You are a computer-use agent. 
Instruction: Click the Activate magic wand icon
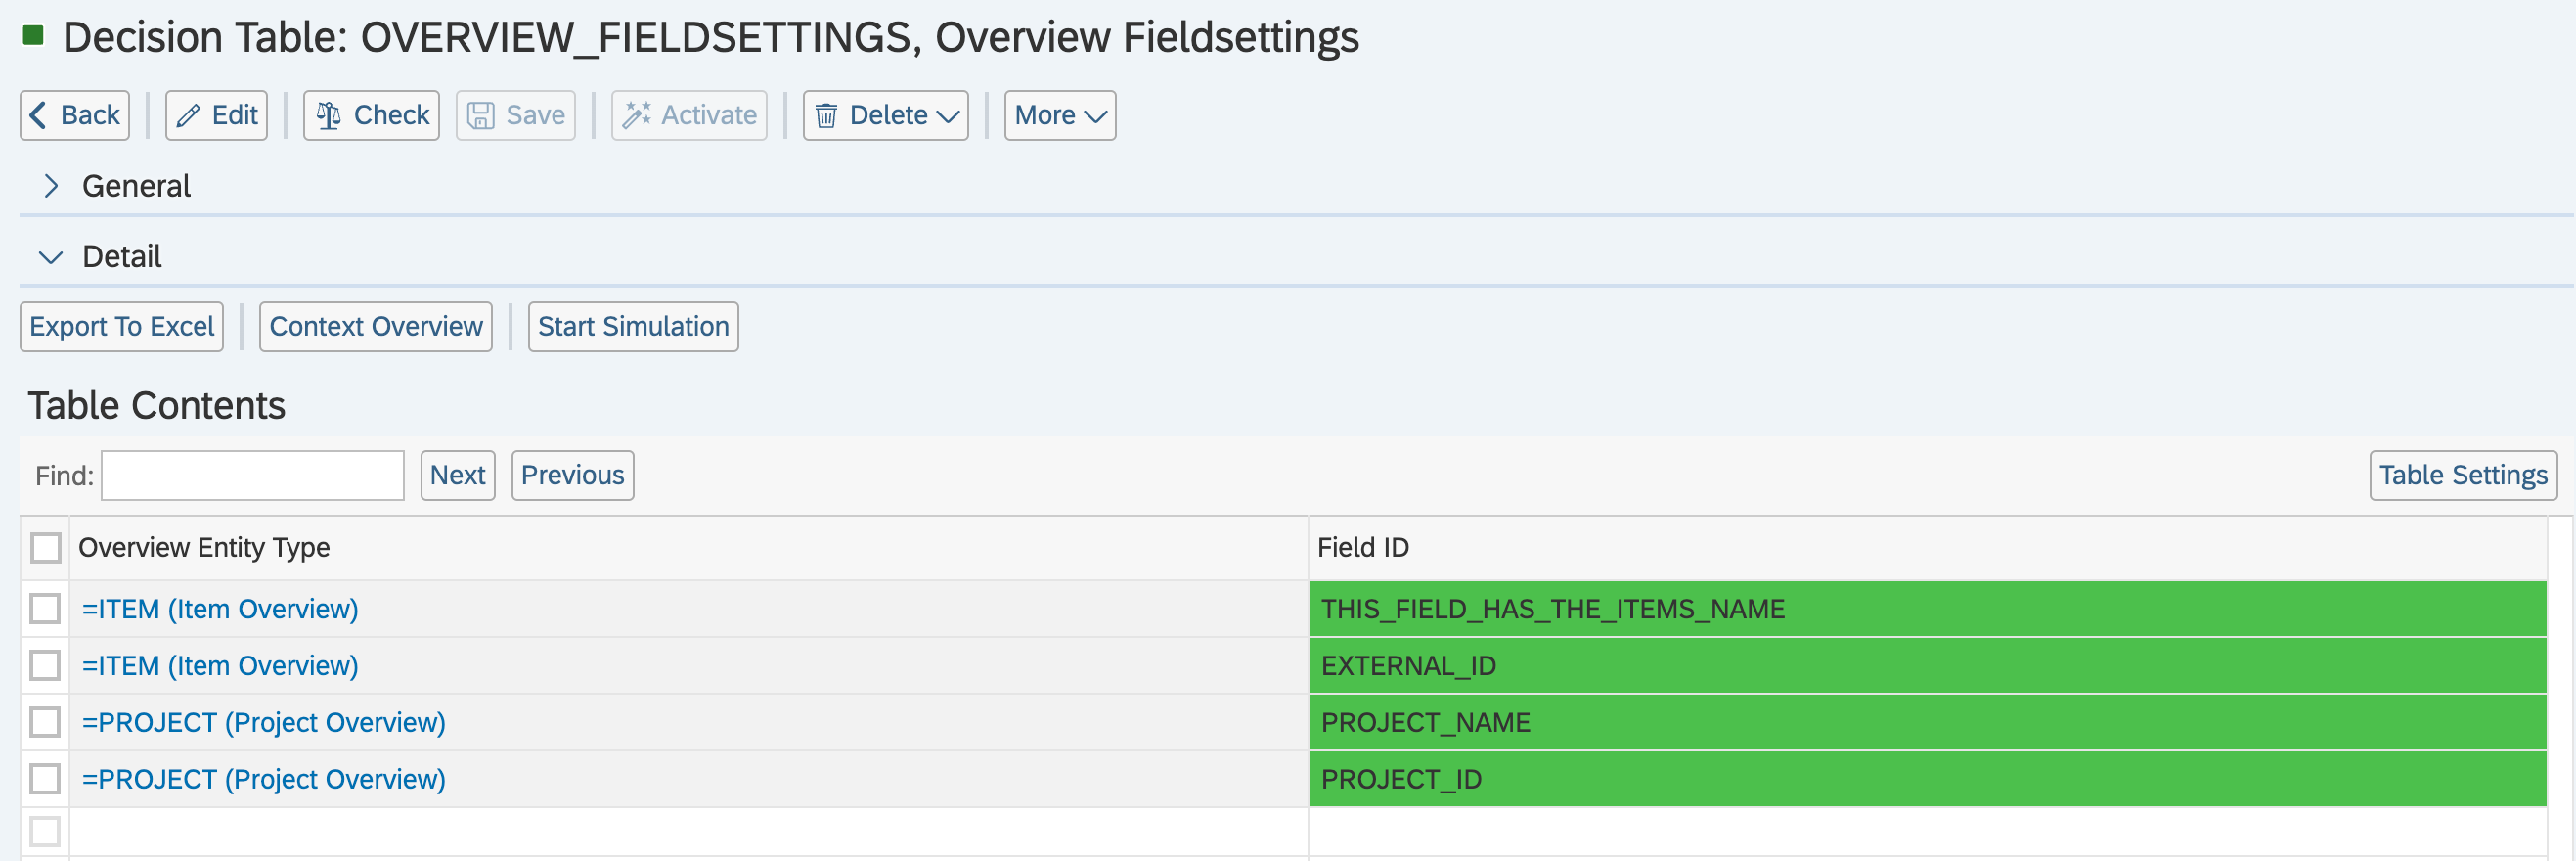click(636, 116)
